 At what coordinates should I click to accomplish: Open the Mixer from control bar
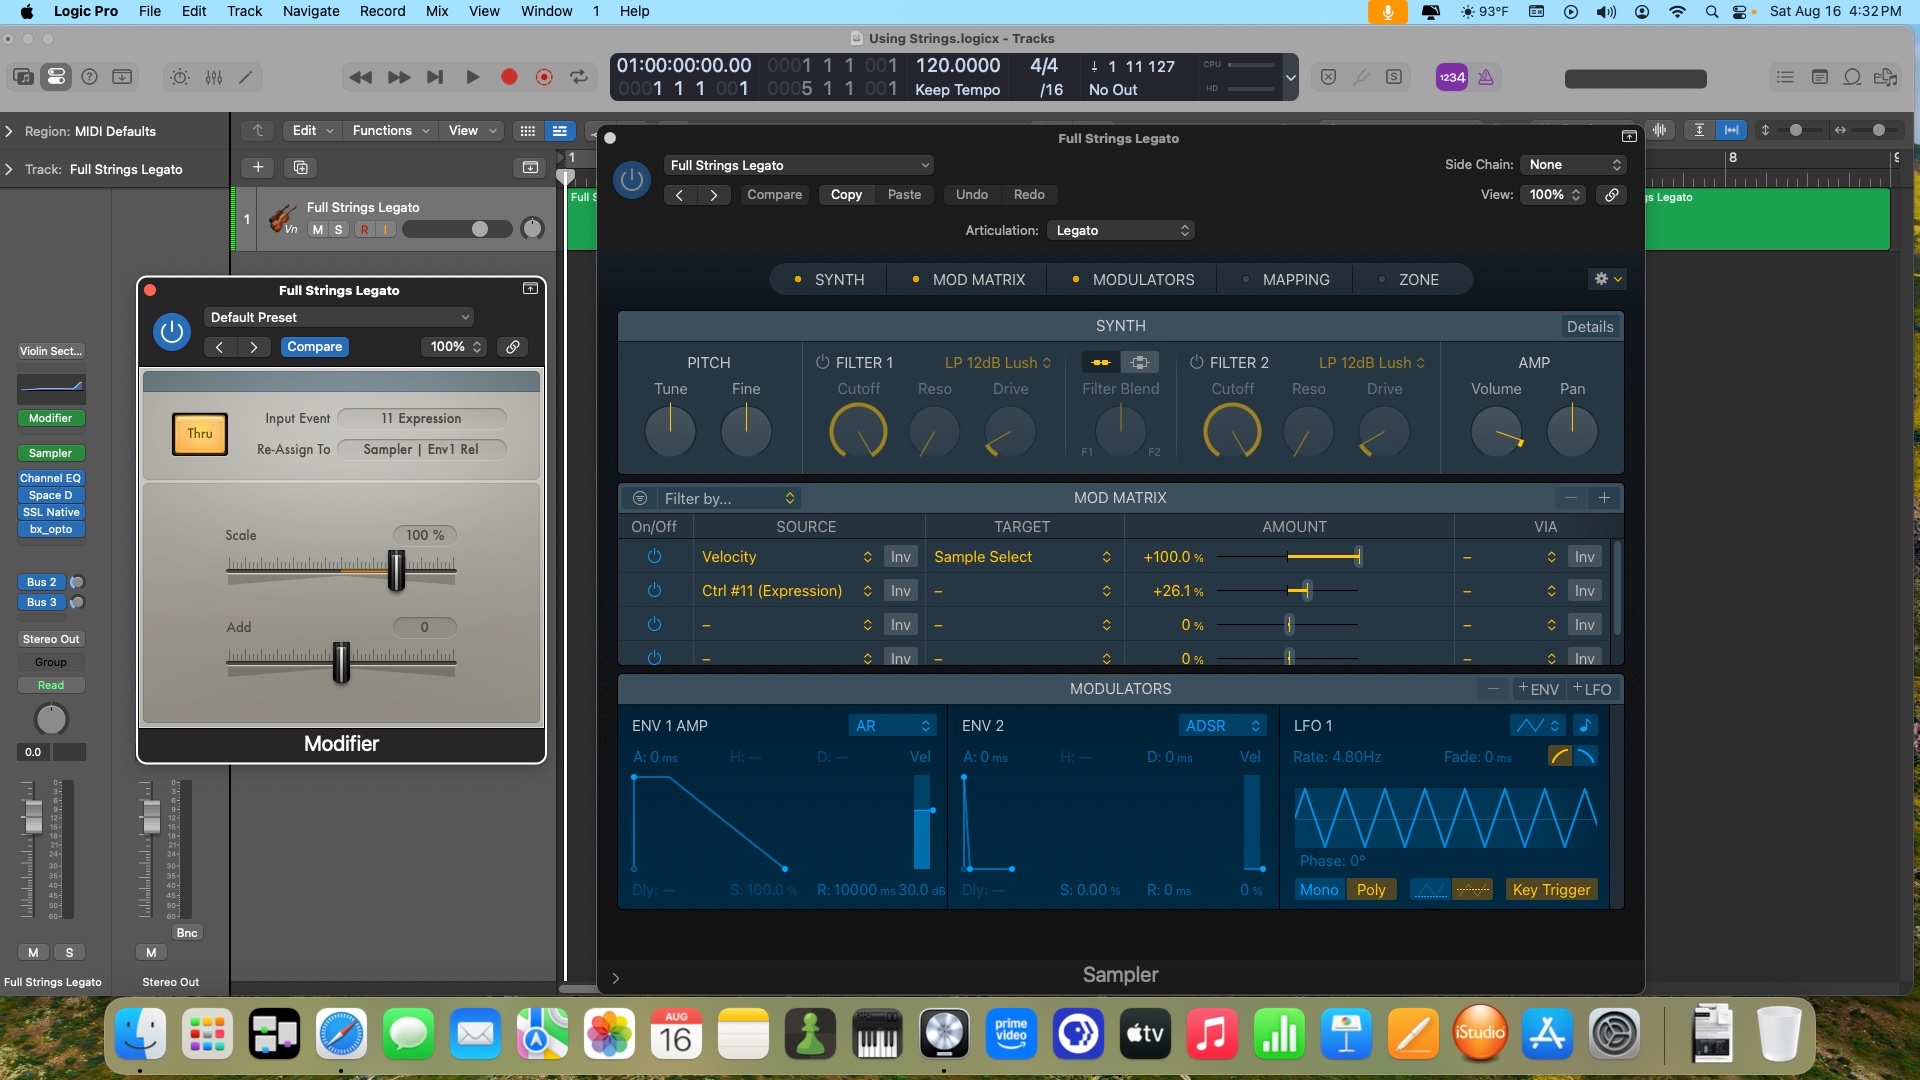click(214, 77)
